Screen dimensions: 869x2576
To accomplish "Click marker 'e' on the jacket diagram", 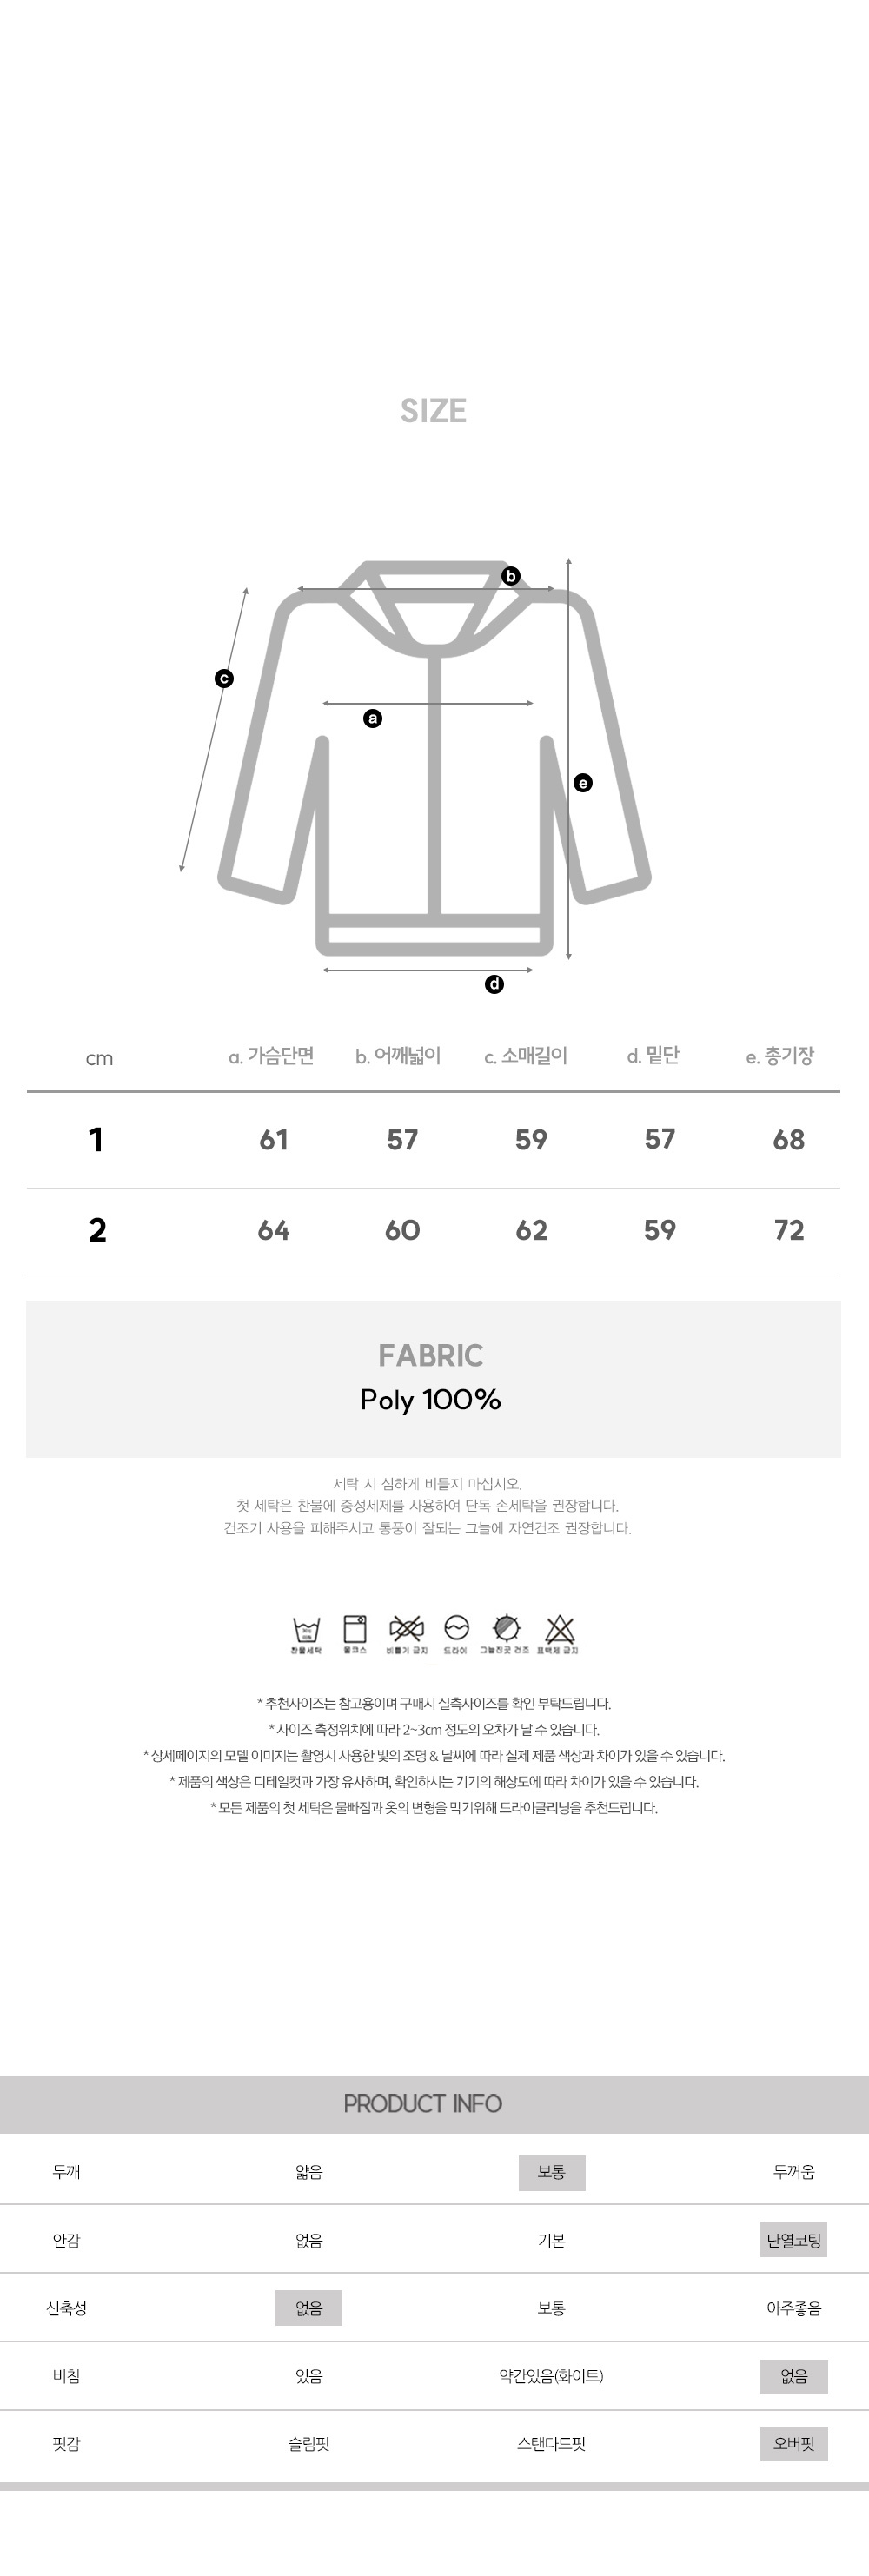I will click(x=583, y=783).
